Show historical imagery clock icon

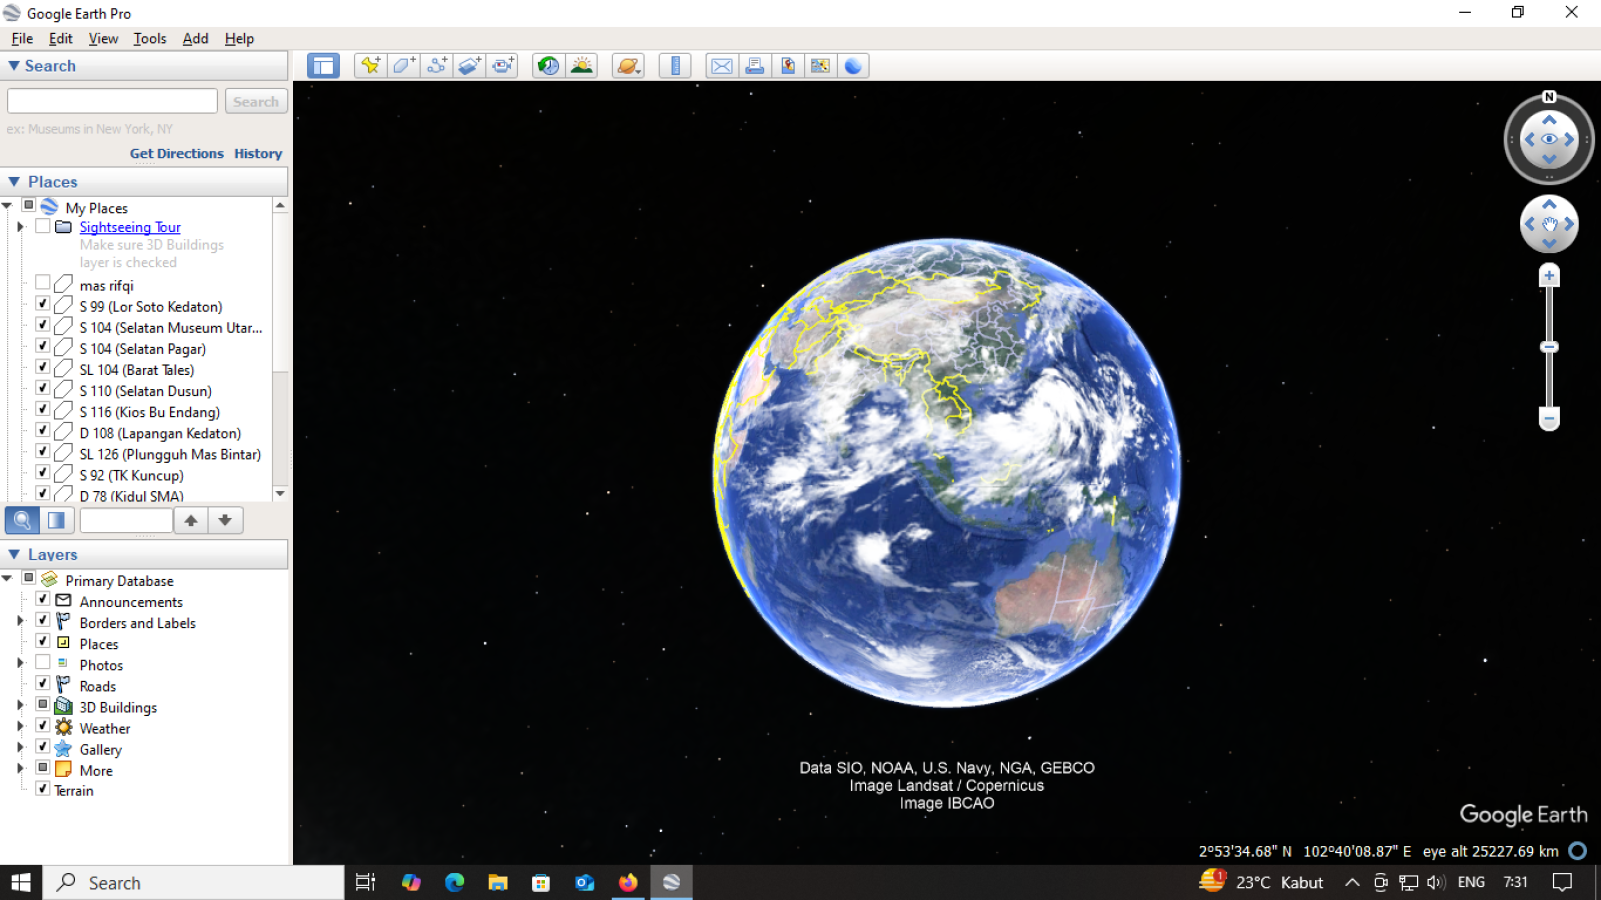tap(548, 66)
